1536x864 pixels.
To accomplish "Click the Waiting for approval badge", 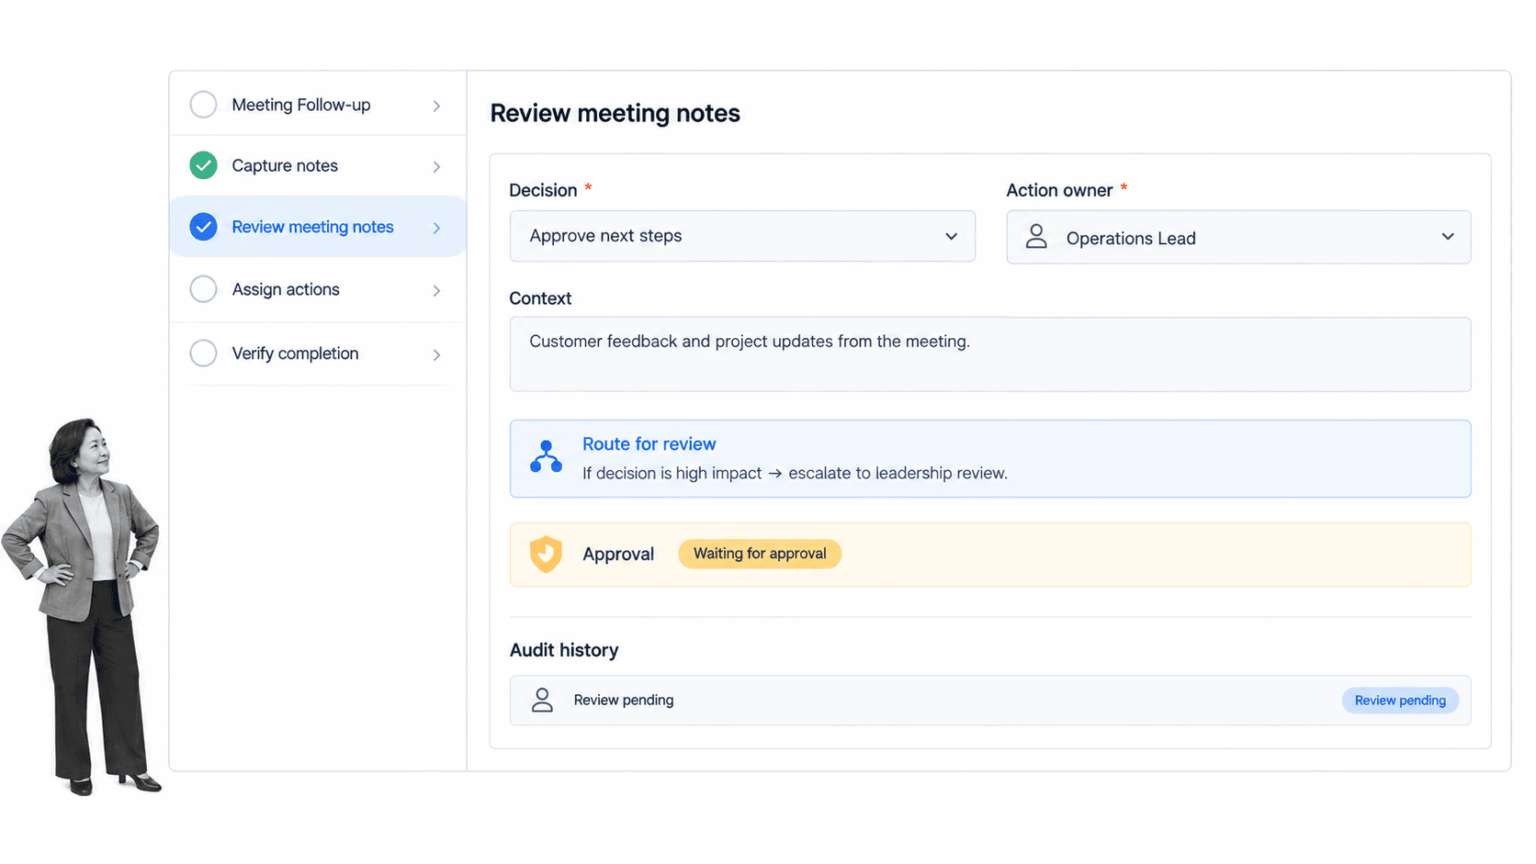I will 760,554.
